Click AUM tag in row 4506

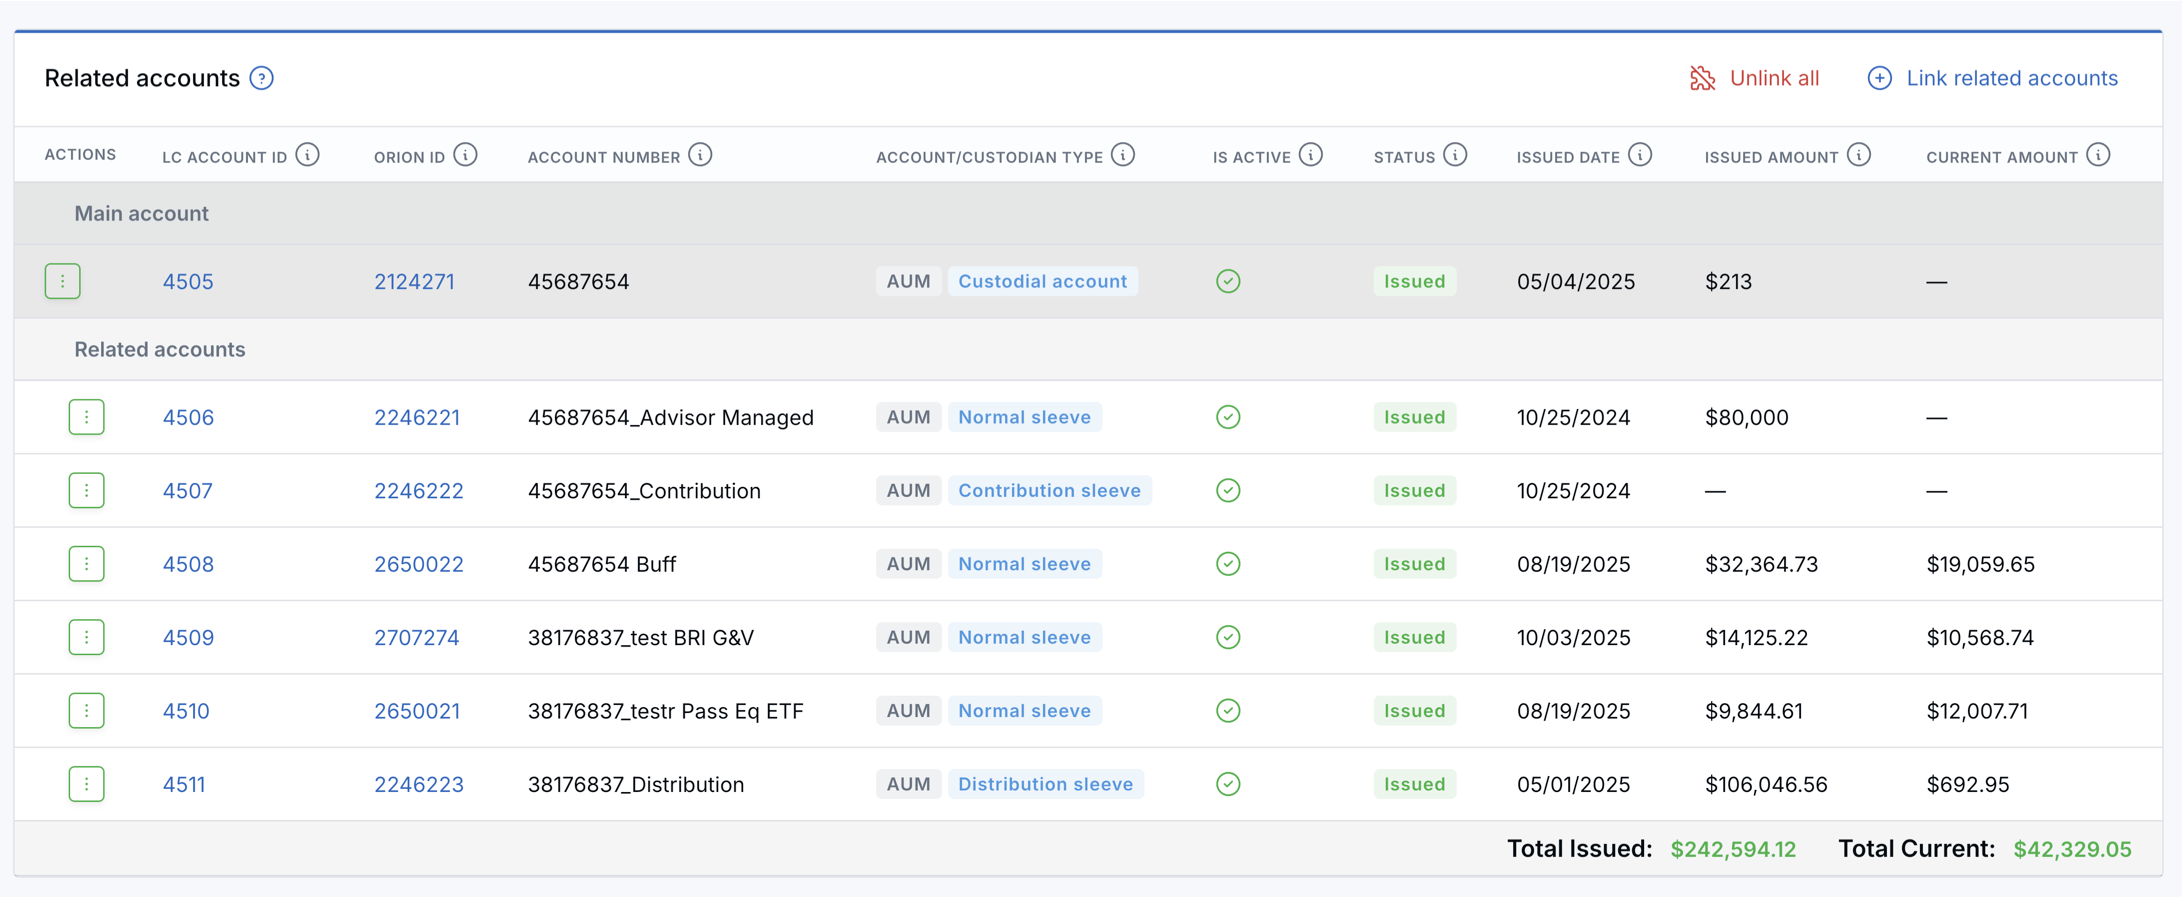pos(908,417)
